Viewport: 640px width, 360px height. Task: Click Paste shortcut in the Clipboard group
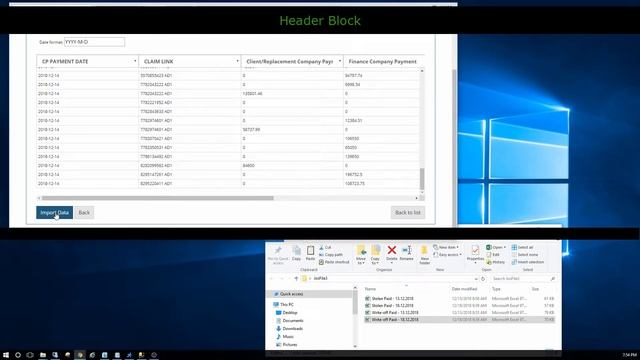pyautogui.click(x=334, y=262)
